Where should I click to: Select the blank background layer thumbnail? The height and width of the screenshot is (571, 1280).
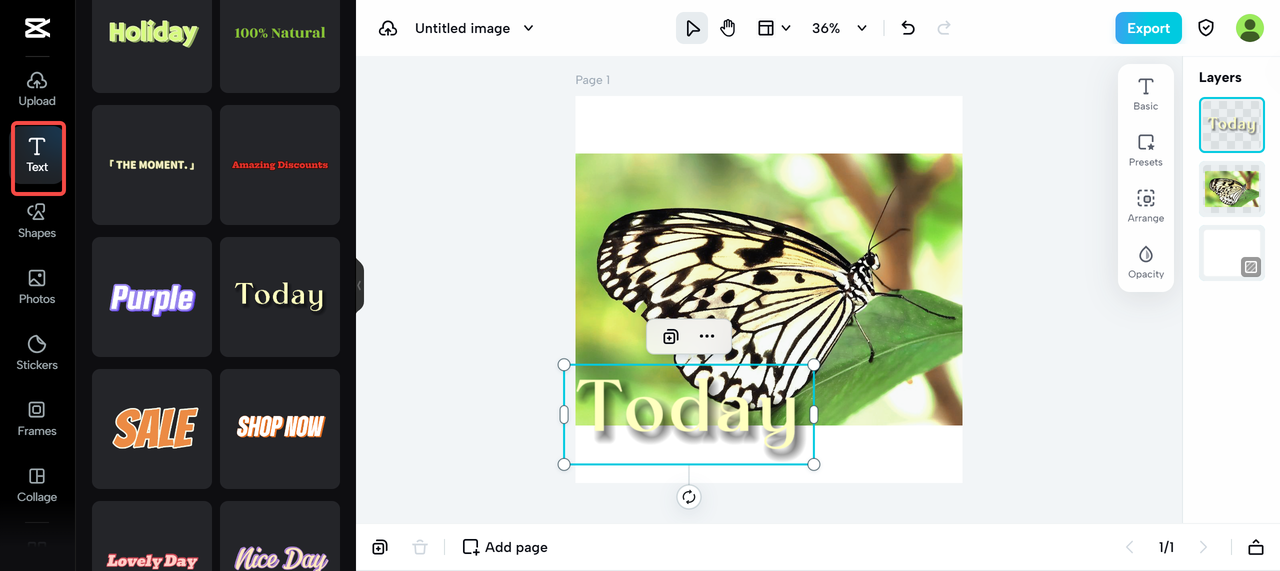pos(1232,253)
